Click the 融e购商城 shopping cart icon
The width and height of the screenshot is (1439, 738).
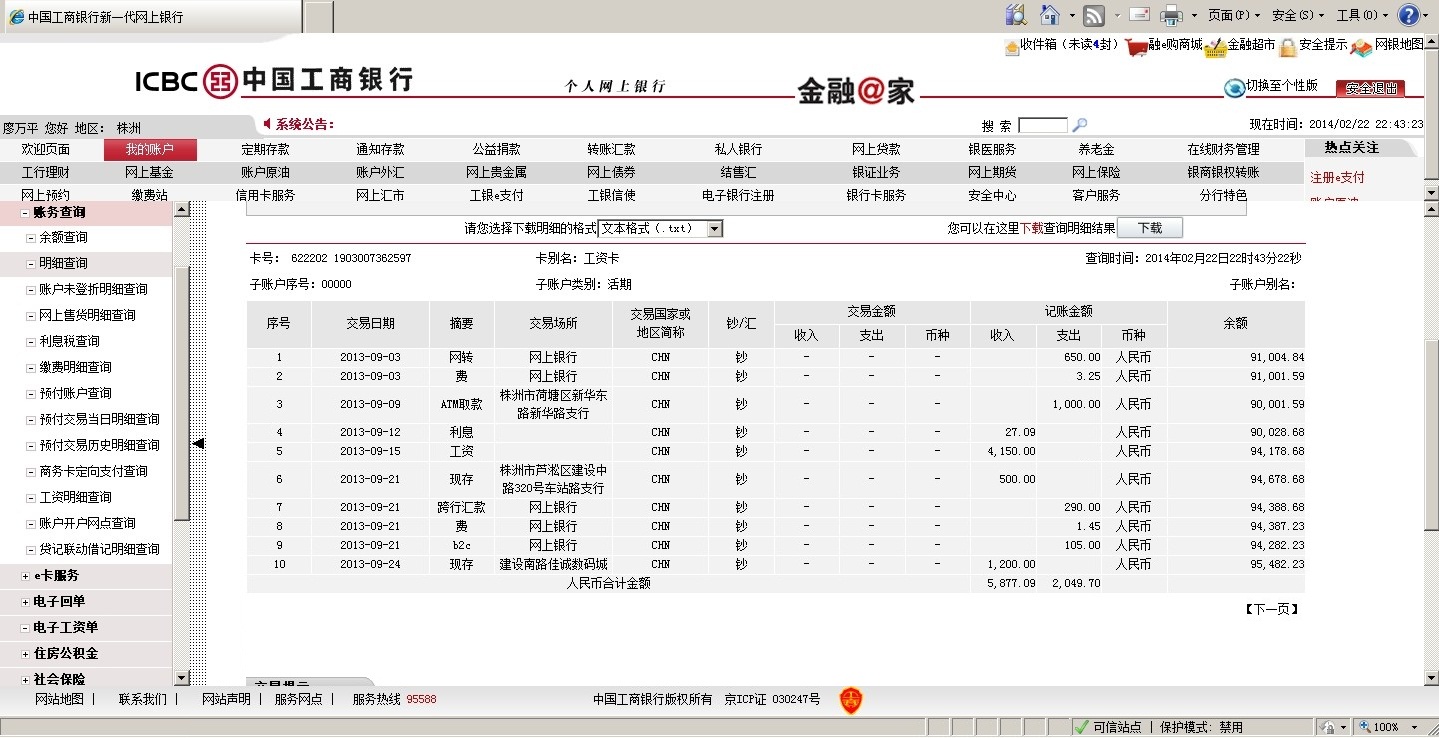click(1135, 47)
